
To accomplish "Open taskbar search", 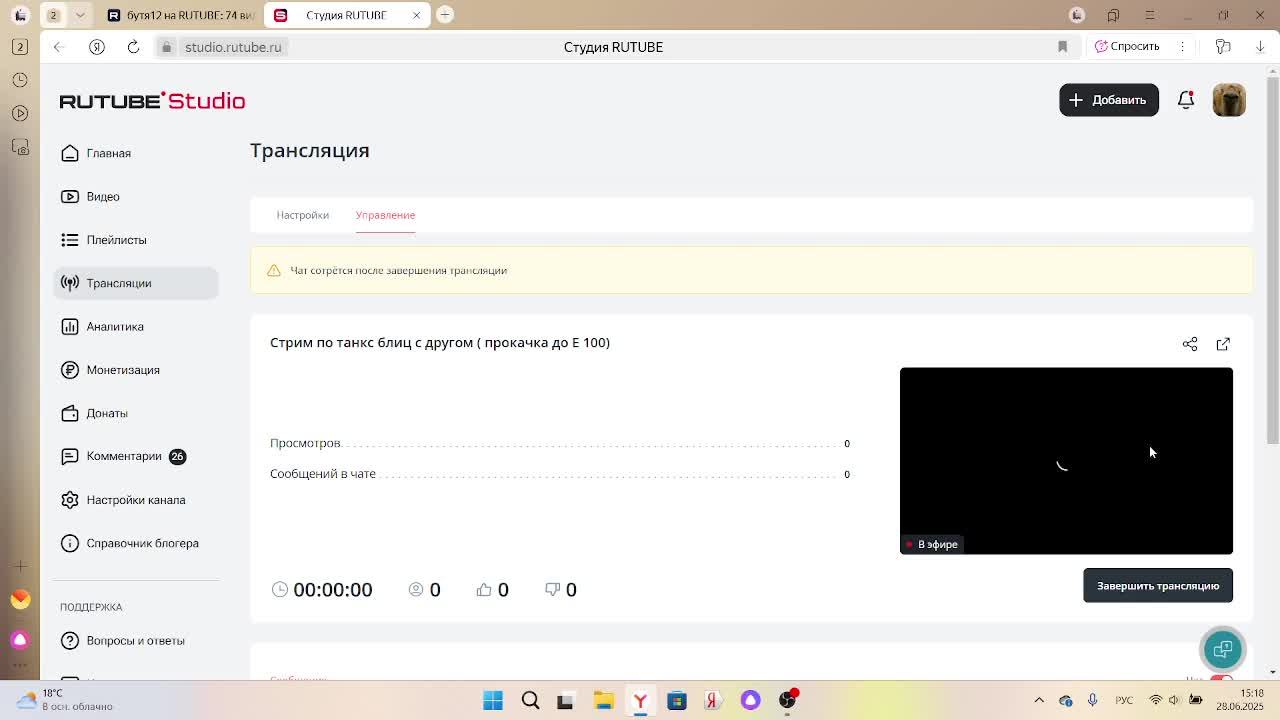I will [x=530, y=700].
